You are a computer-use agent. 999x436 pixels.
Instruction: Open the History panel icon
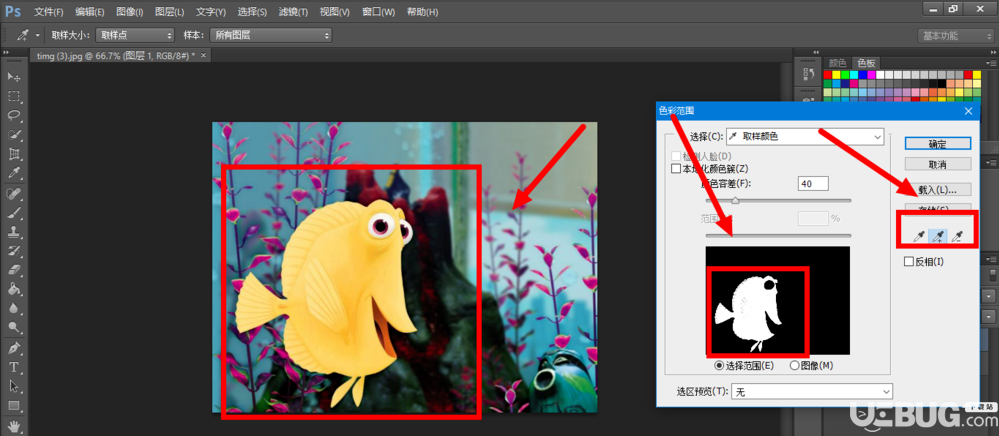809,73
